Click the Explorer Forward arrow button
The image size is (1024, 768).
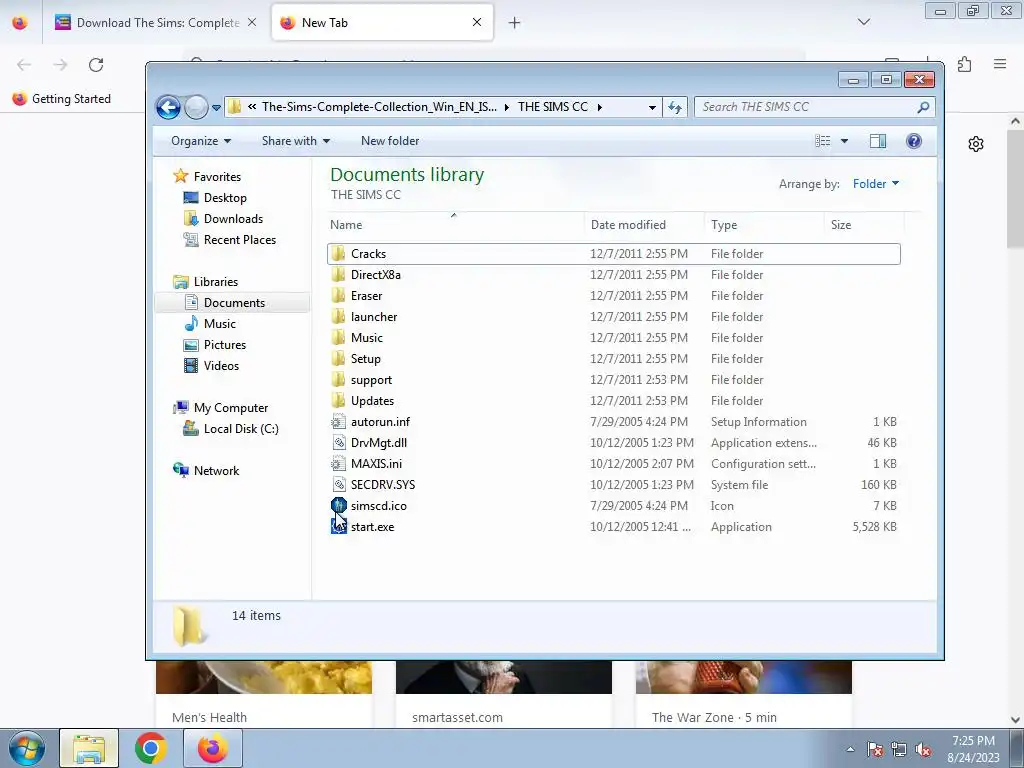(196, 107)
